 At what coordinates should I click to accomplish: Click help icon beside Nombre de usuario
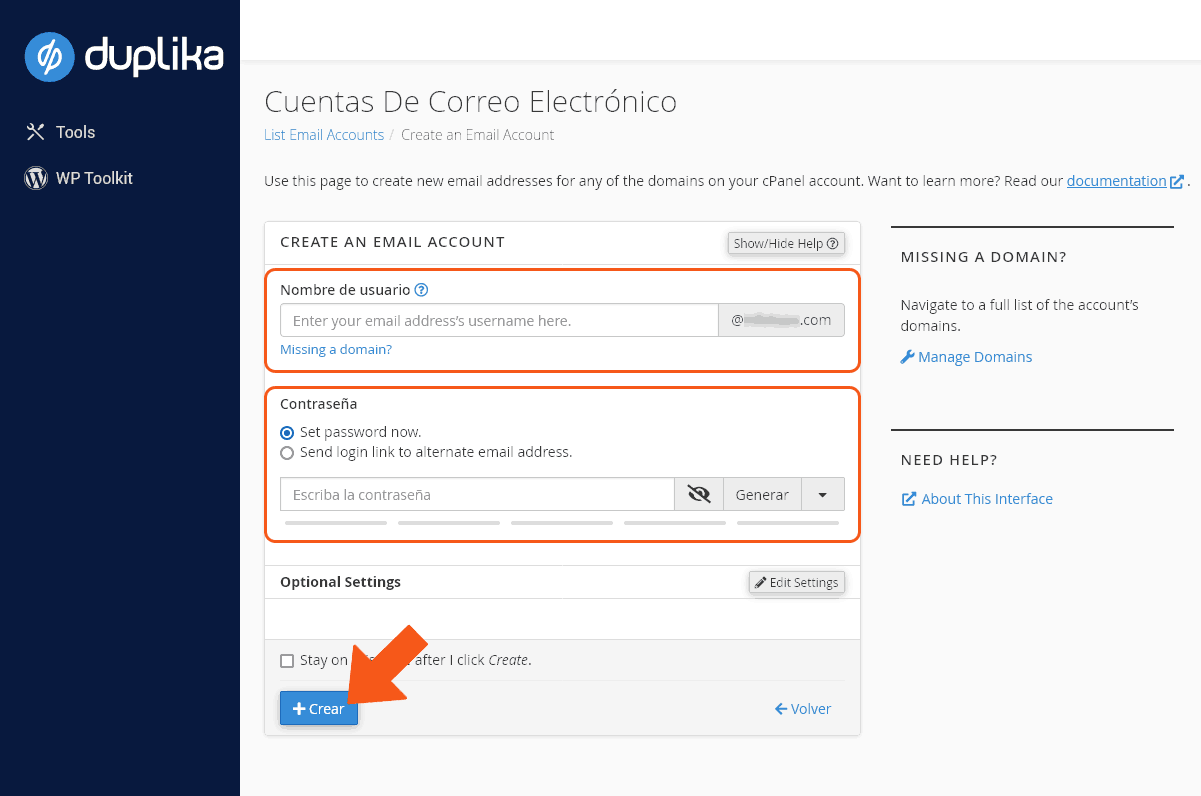pyautogui.click(x=421, y=290)
